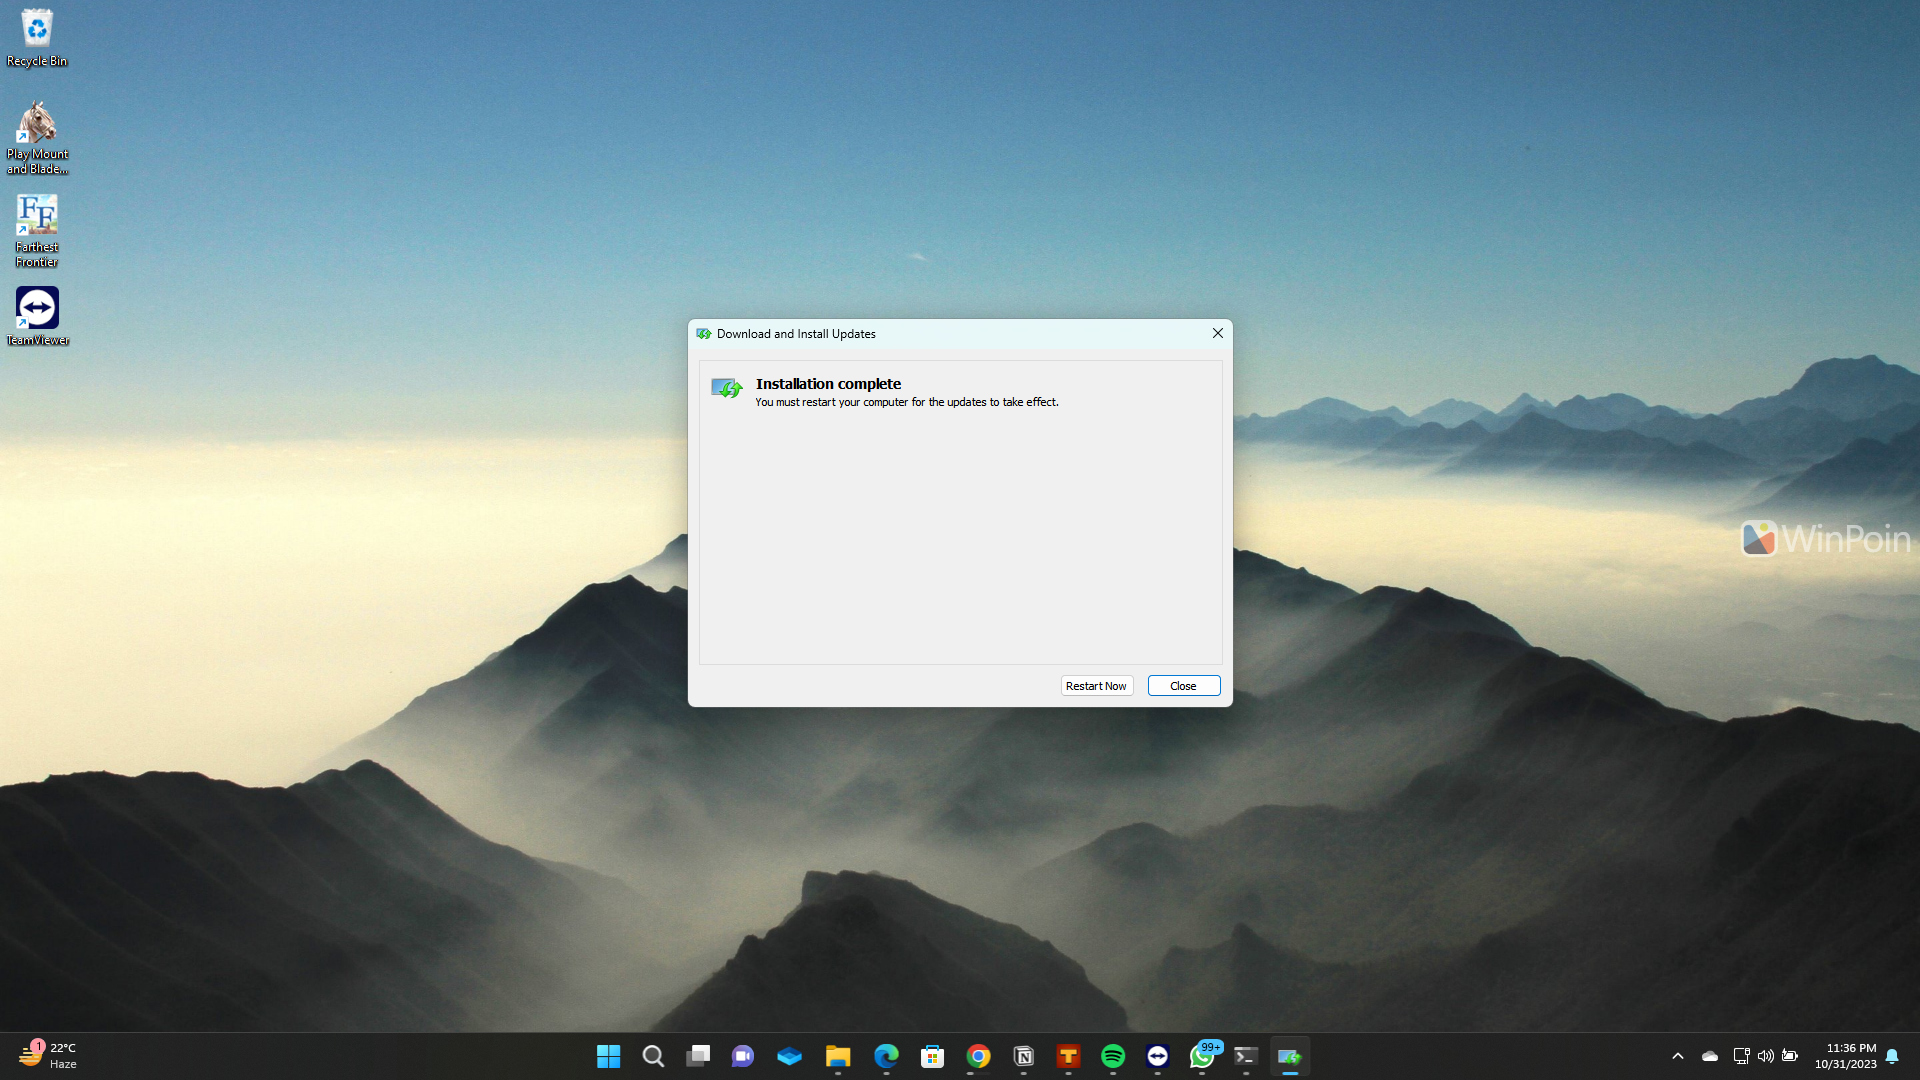
Task: Open WhatsApp with the 99+ badge
Action: (x=1203, y=1056)
